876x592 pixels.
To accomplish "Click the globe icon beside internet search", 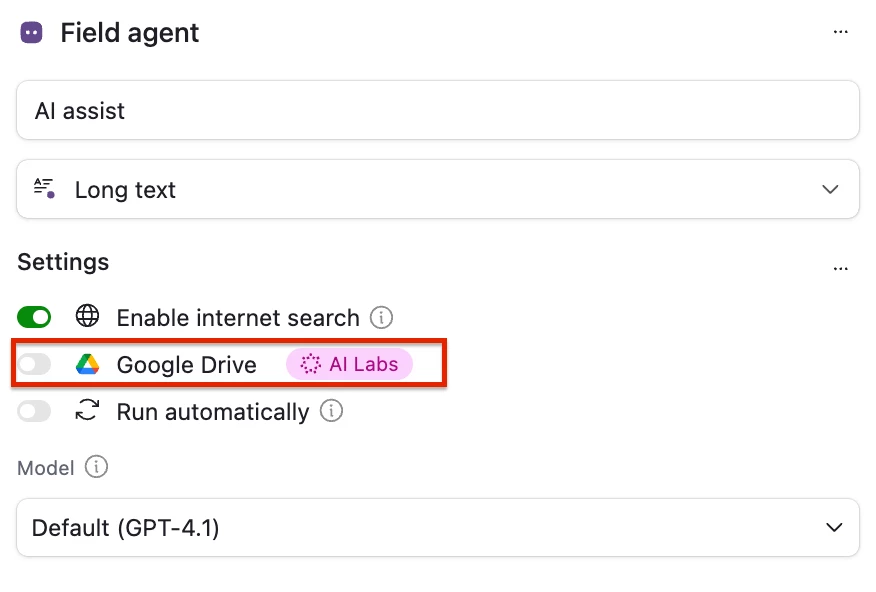I will pos(88,317).
